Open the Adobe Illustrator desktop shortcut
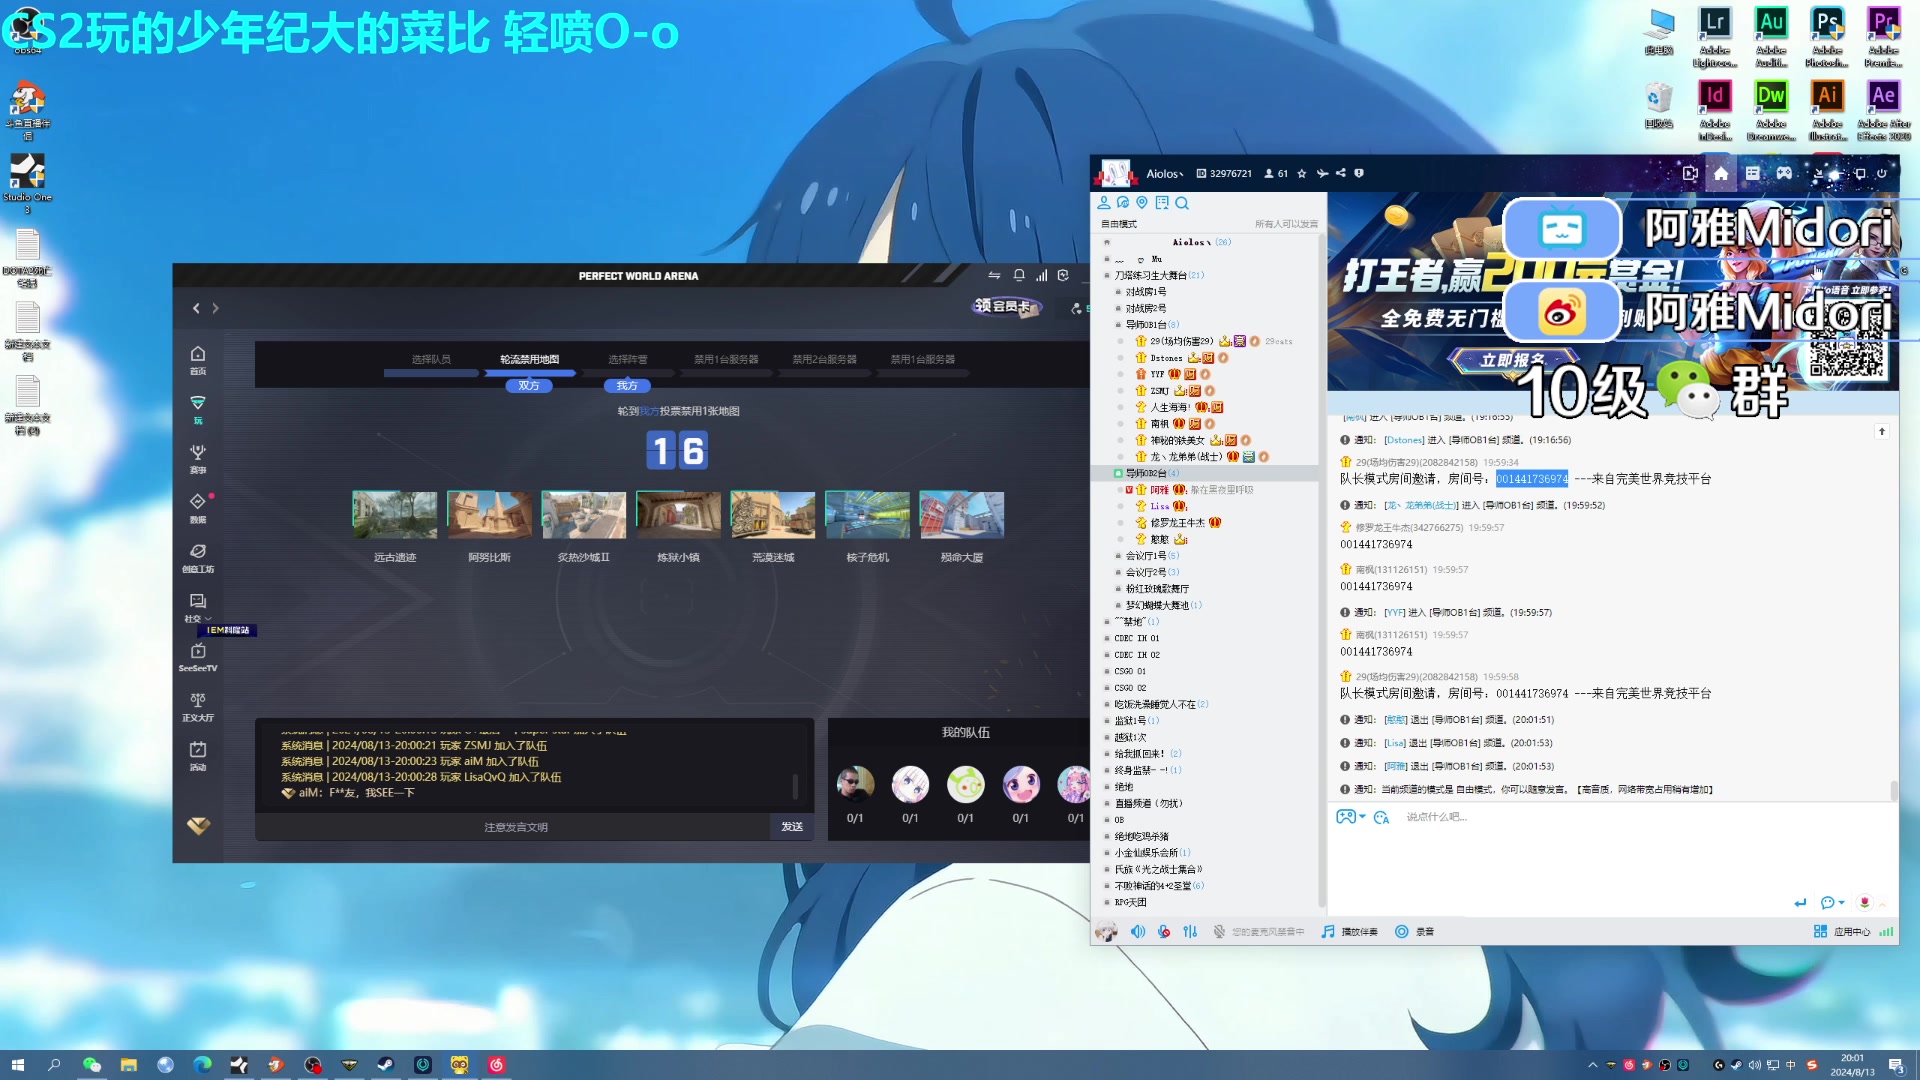The height and width of the screenshot is (1080, 1920). (x=1827, y=111)
